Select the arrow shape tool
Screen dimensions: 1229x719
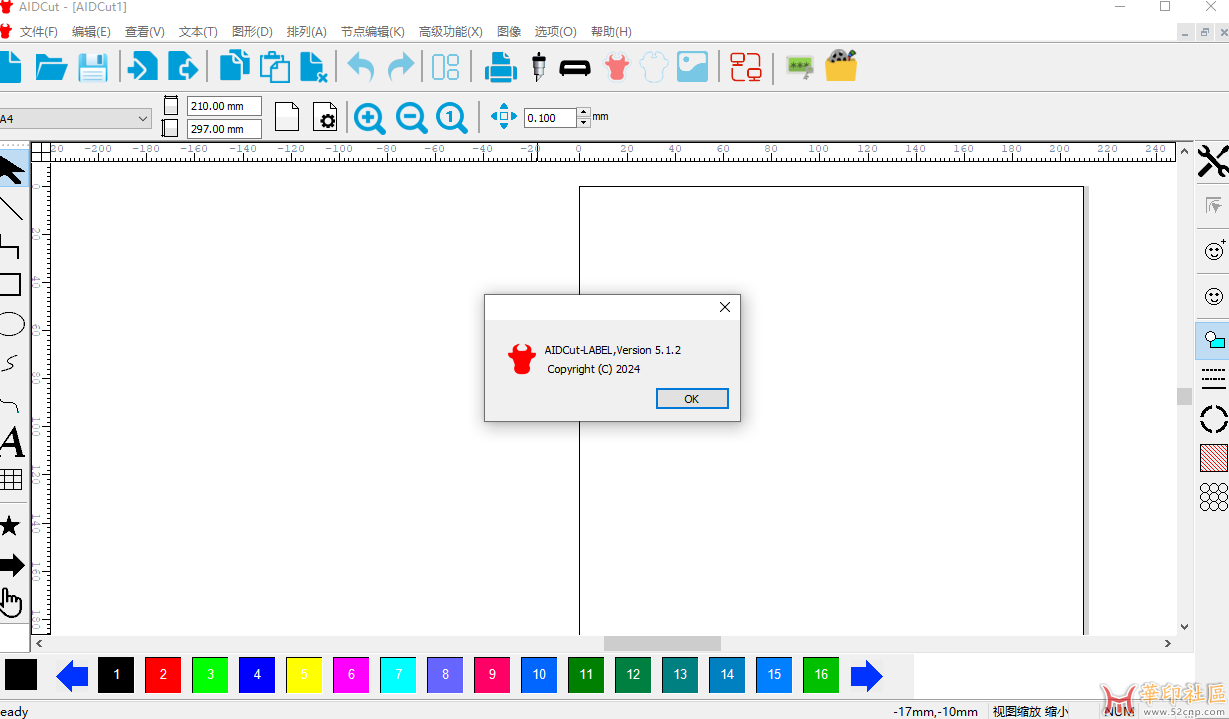click(x=11, y=565)
